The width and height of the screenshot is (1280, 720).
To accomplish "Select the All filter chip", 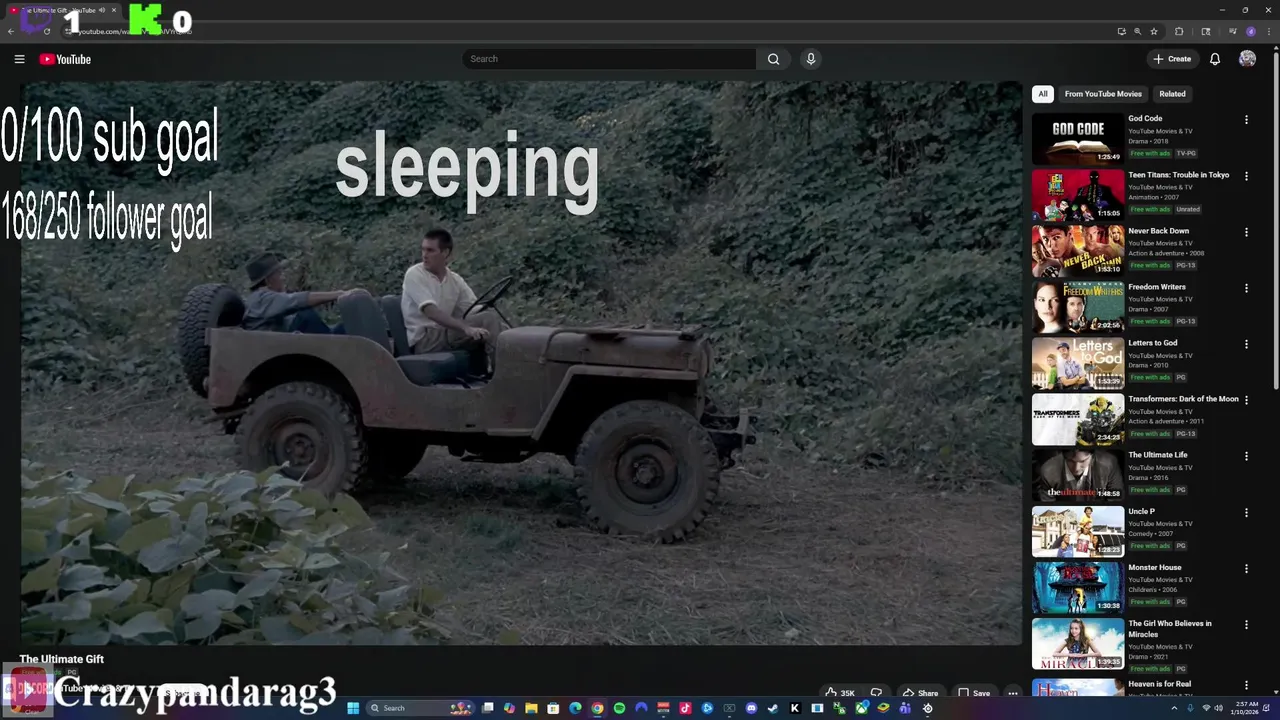I will (x=1042, y=94).
